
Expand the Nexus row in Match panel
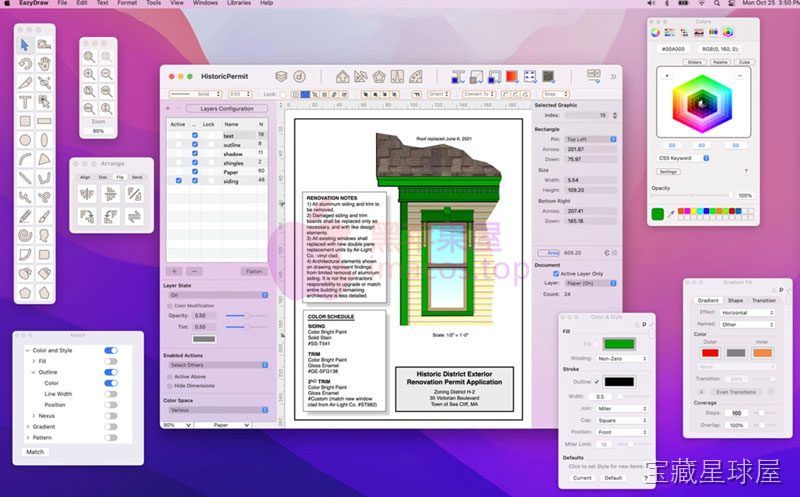pos(34,416)
